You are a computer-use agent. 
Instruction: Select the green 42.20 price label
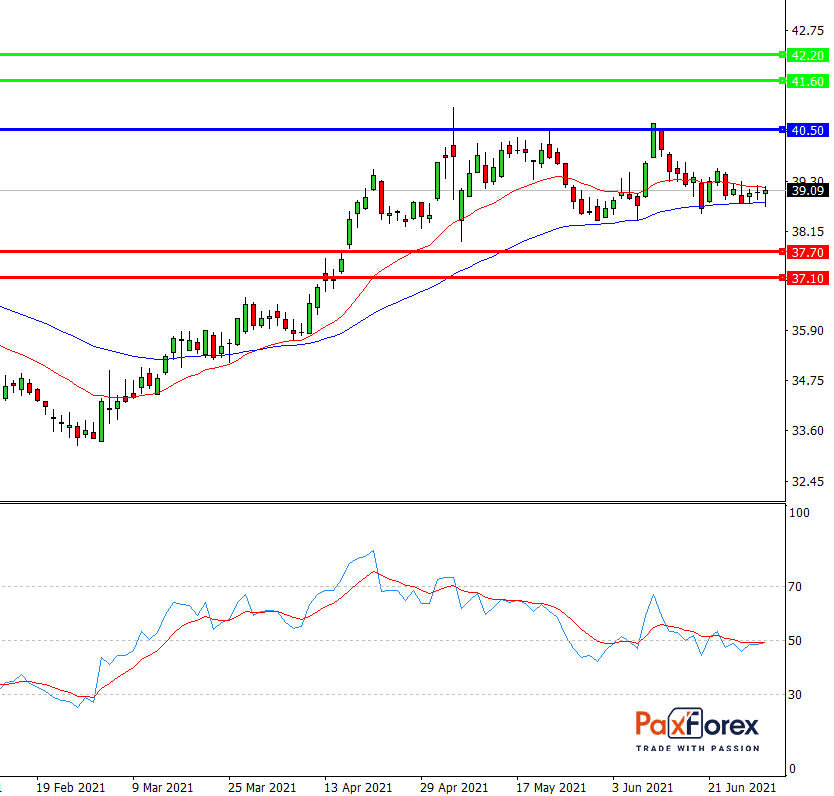pyautogui.click(x=807, y=55)
